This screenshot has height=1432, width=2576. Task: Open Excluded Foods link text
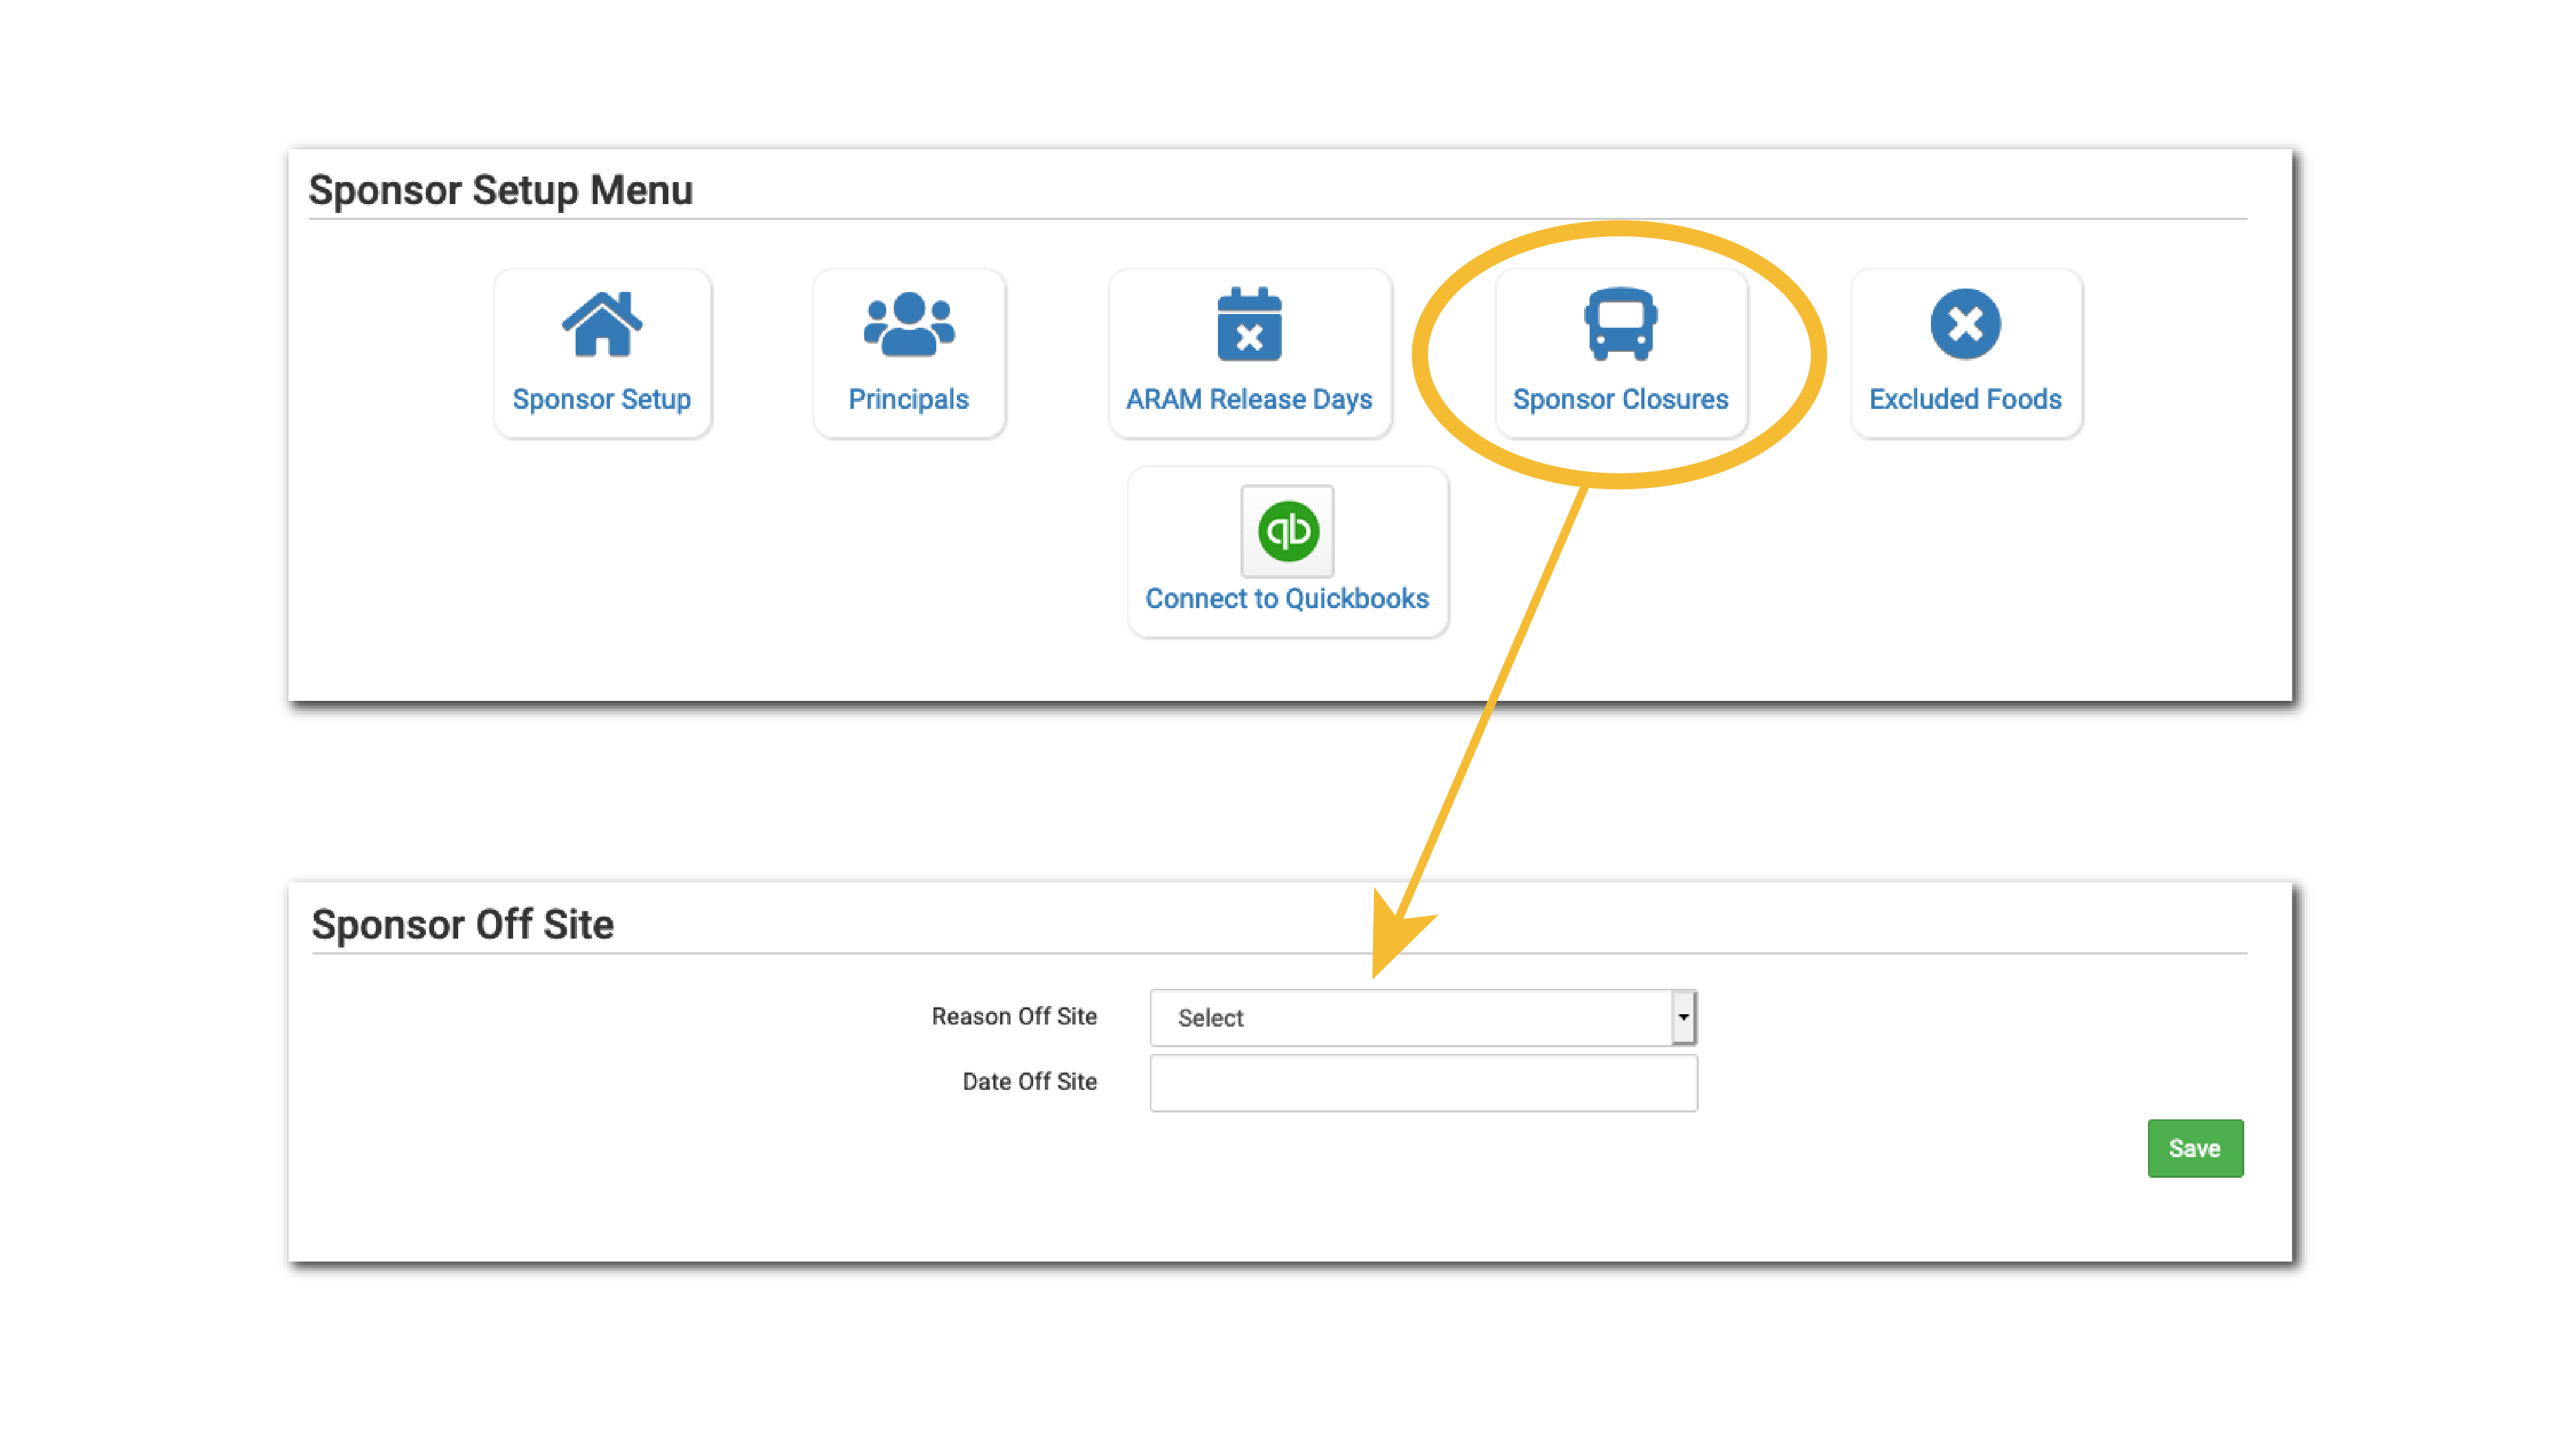point(1965,399)
